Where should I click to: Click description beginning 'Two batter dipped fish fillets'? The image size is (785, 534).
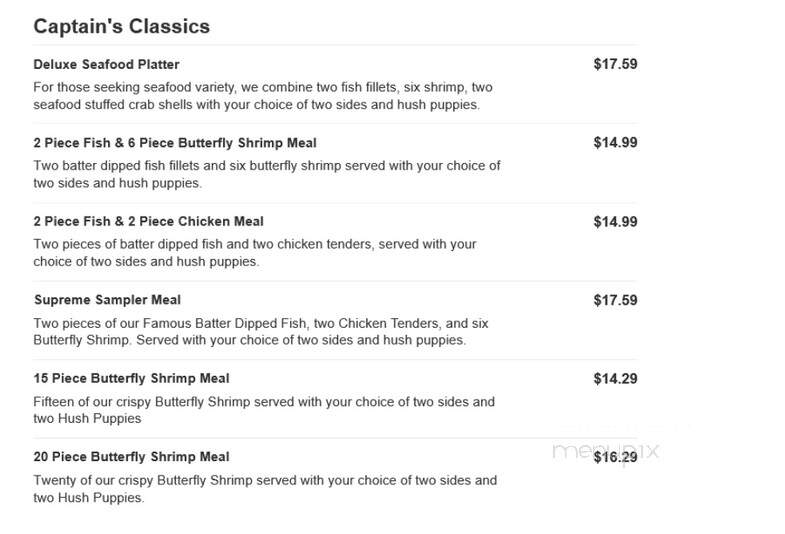click(267, 174)
